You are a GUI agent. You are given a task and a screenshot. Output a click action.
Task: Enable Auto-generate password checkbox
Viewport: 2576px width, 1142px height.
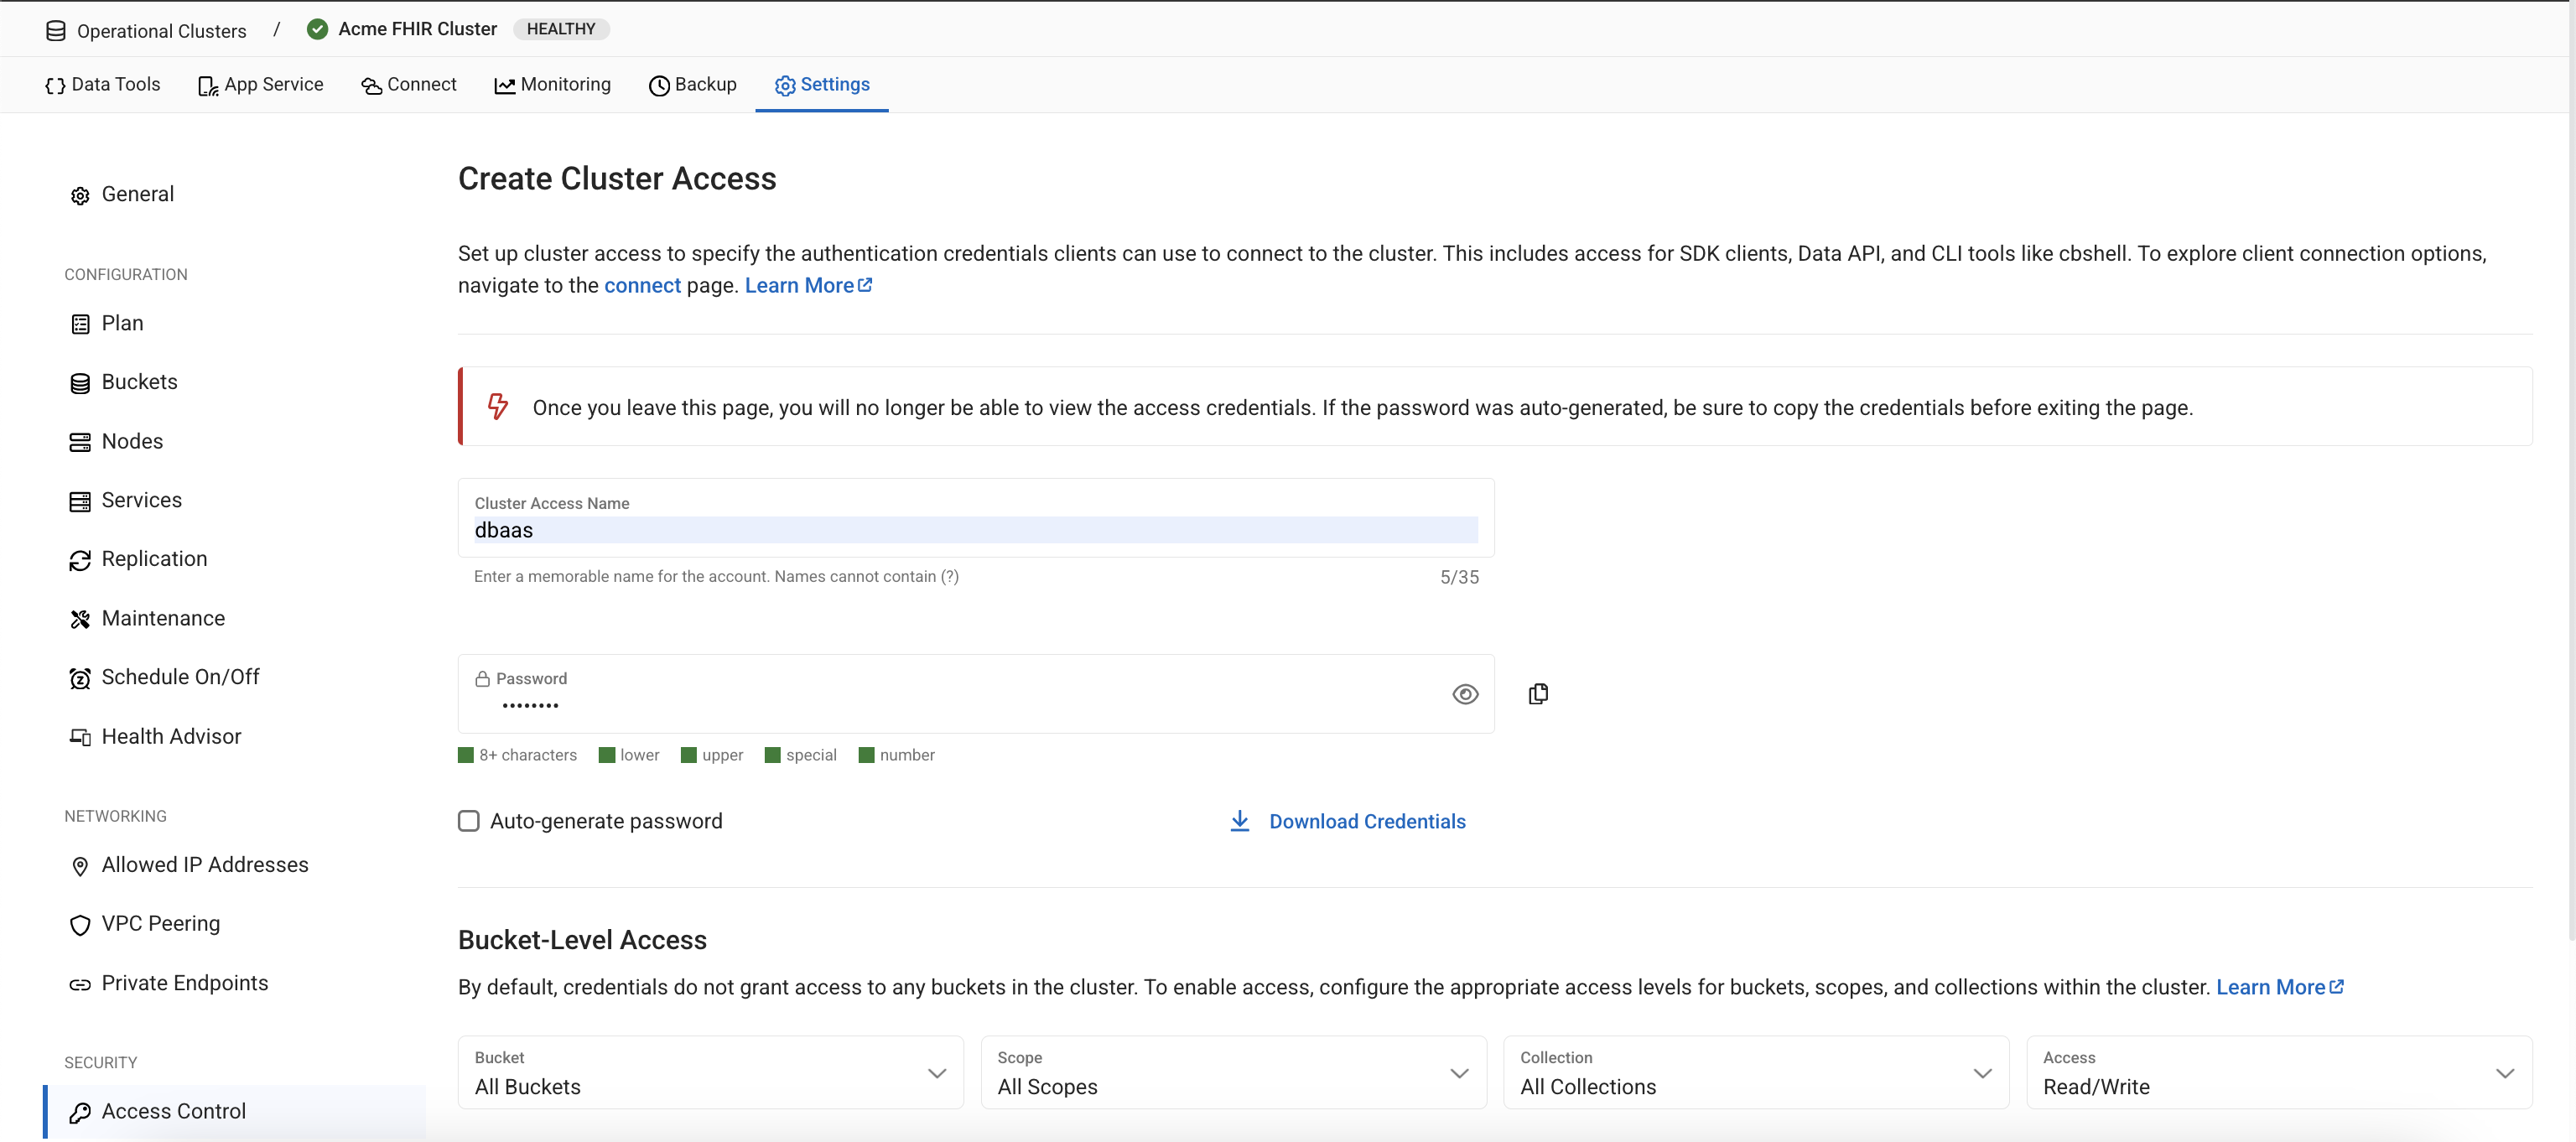[469, 820]
